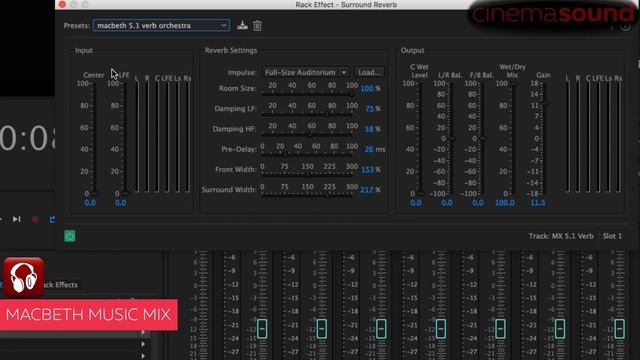The width and height of the screenshot is (640, 360).
Task: Click the Load... impulse button
Action: (x=369, y=72)
